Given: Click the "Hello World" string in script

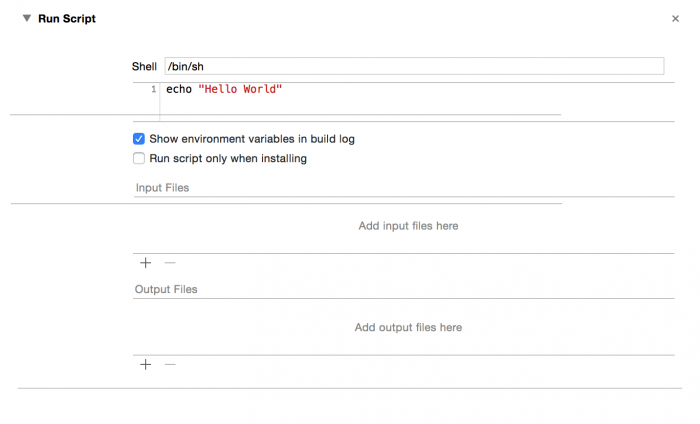Looking at the screenshot, I should [x=241, y=90].
